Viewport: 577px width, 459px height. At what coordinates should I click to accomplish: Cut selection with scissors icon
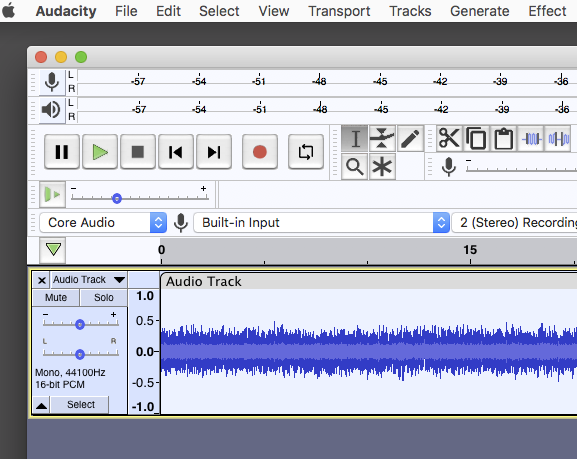(449, 139)
